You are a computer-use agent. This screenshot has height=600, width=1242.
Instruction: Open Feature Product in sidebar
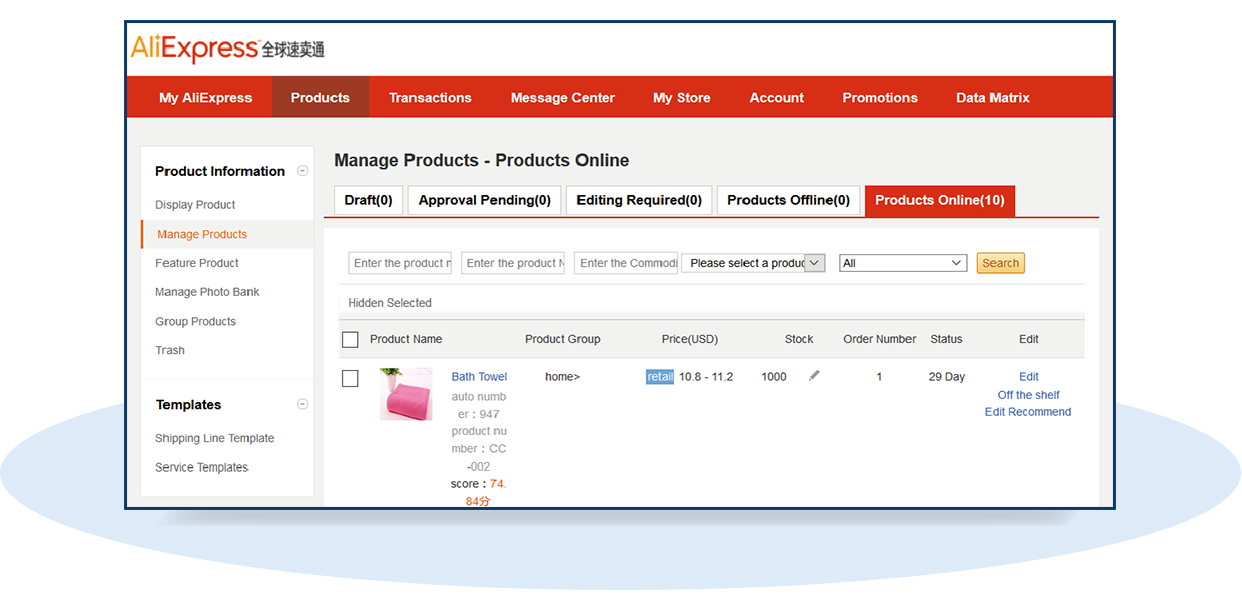(x=197, y=263)
